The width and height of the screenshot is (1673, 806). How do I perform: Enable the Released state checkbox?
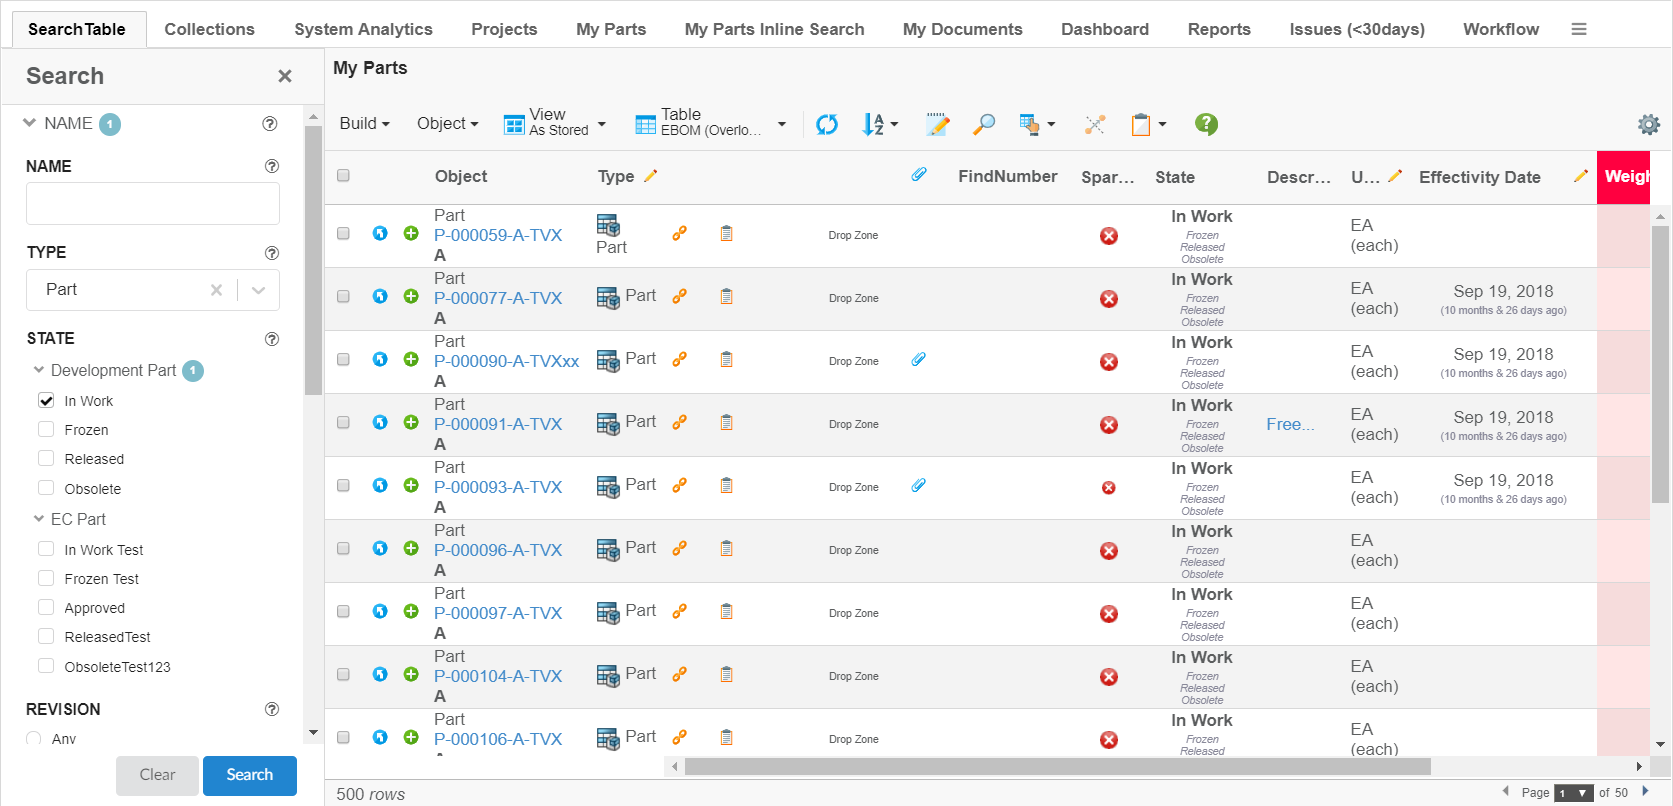[x=46, y=458]
